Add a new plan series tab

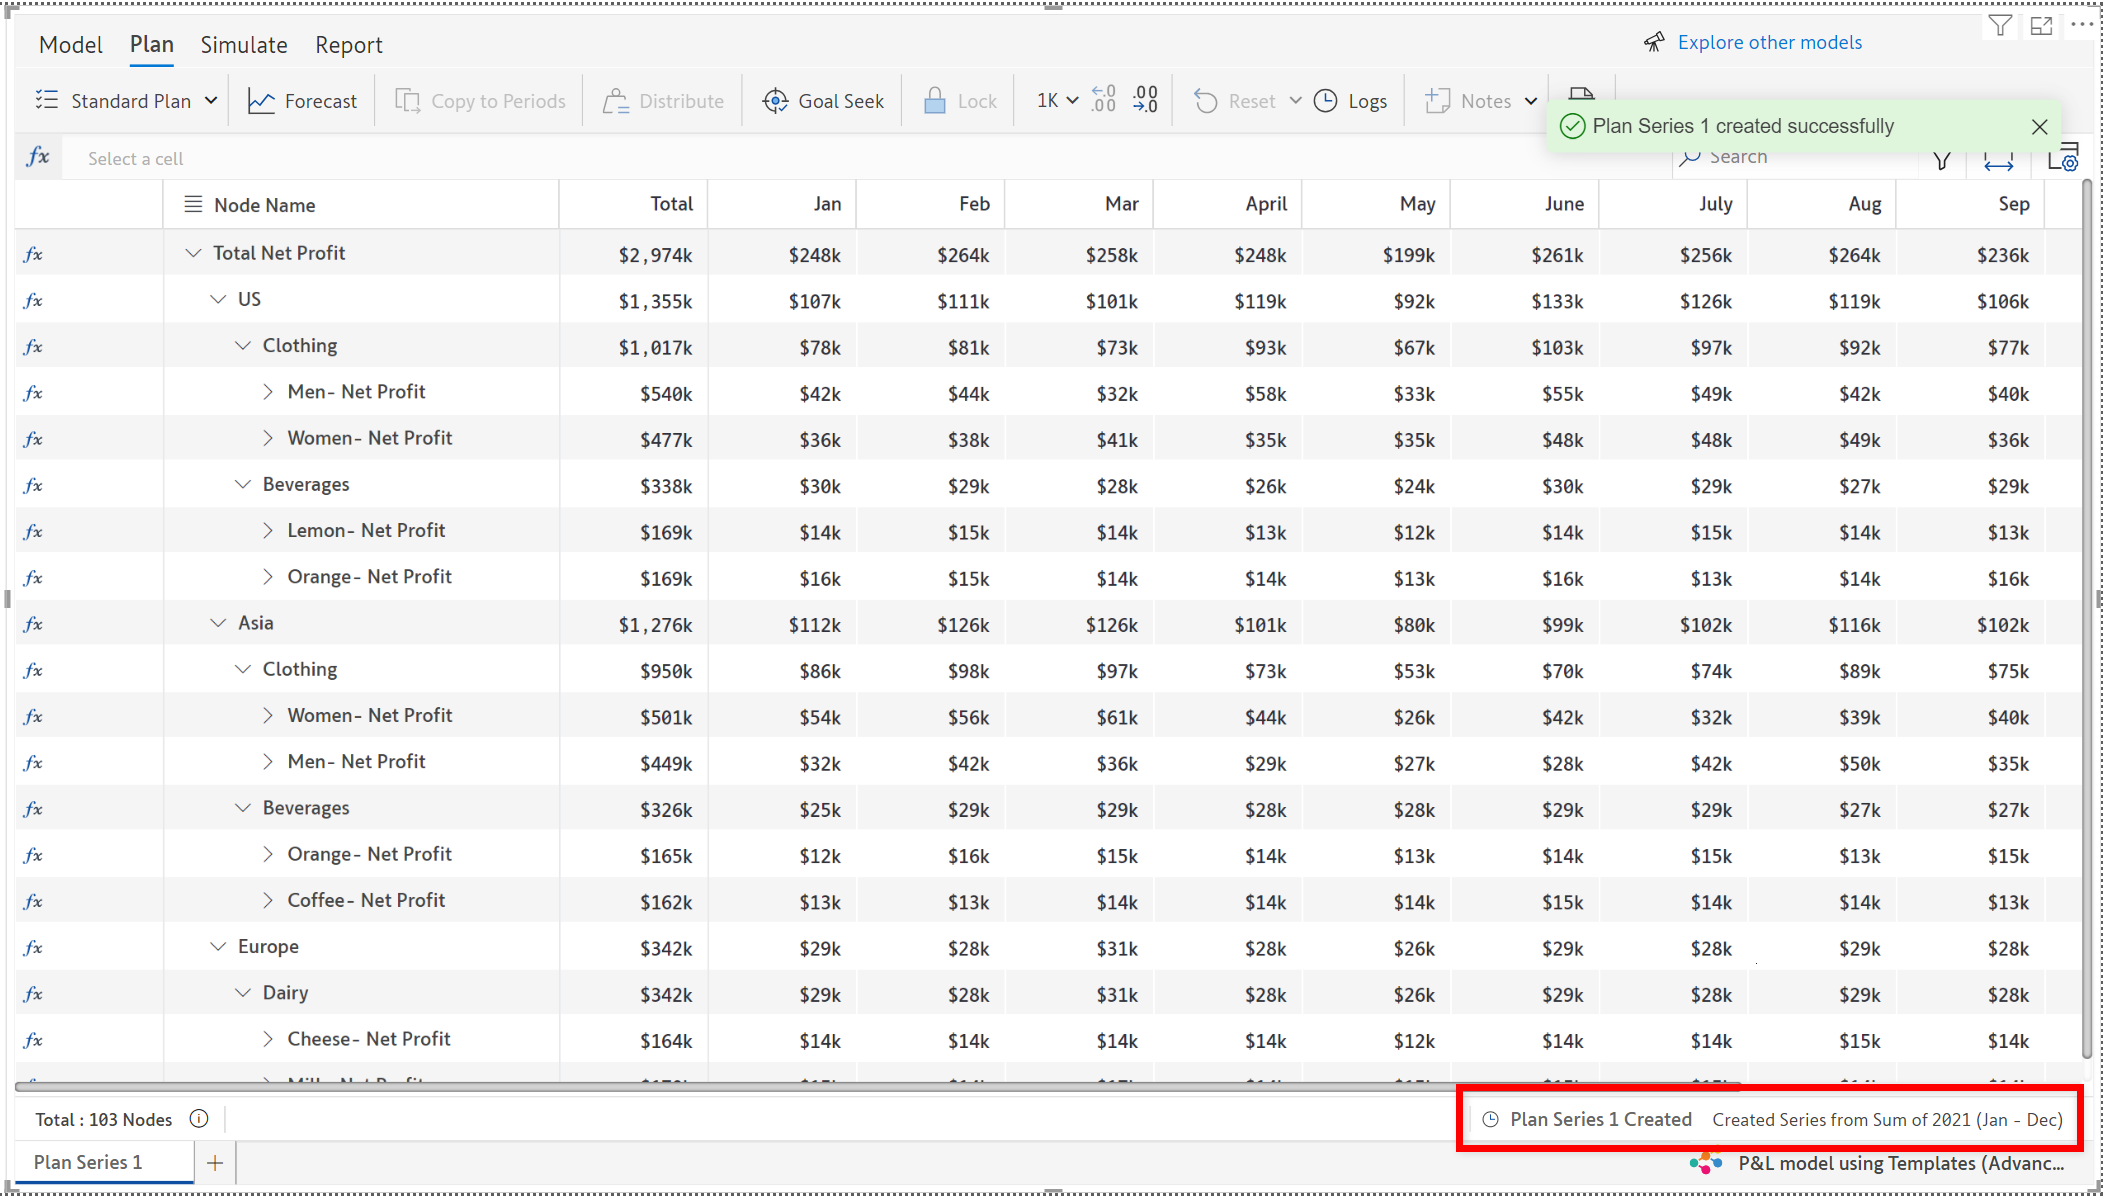tap(215, 1163)
